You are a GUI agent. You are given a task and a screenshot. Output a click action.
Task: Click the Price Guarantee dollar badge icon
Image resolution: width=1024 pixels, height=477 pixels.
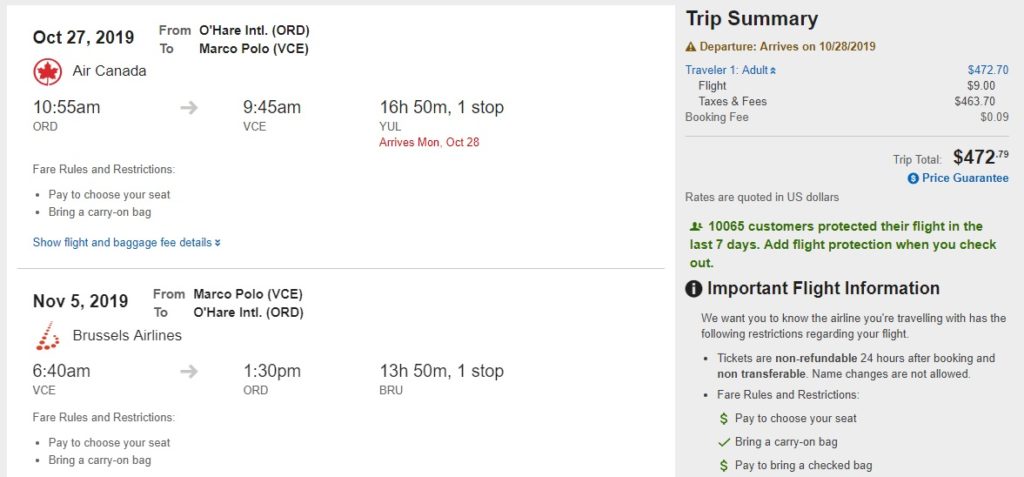(913, 178)
